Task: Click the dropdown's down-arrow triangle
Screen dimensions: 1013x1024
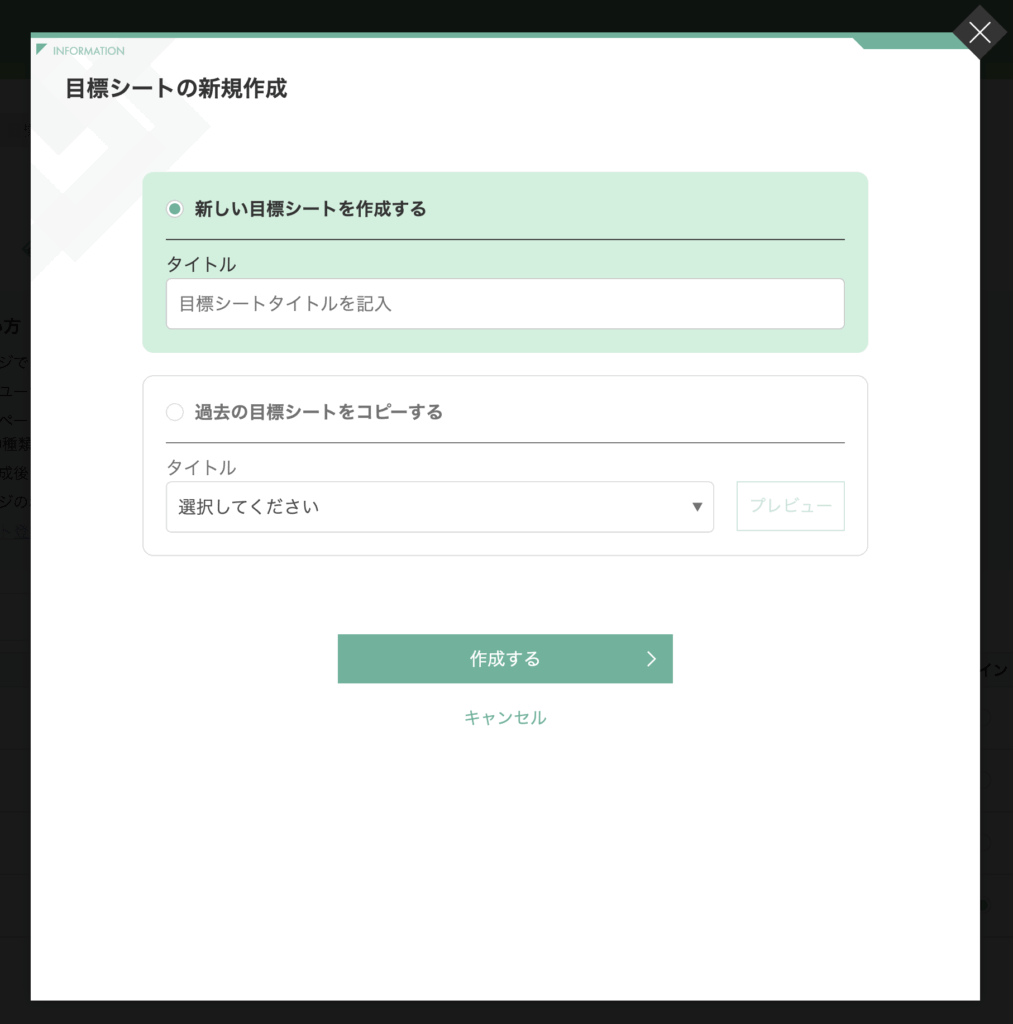Action: (x=697, y=507)
